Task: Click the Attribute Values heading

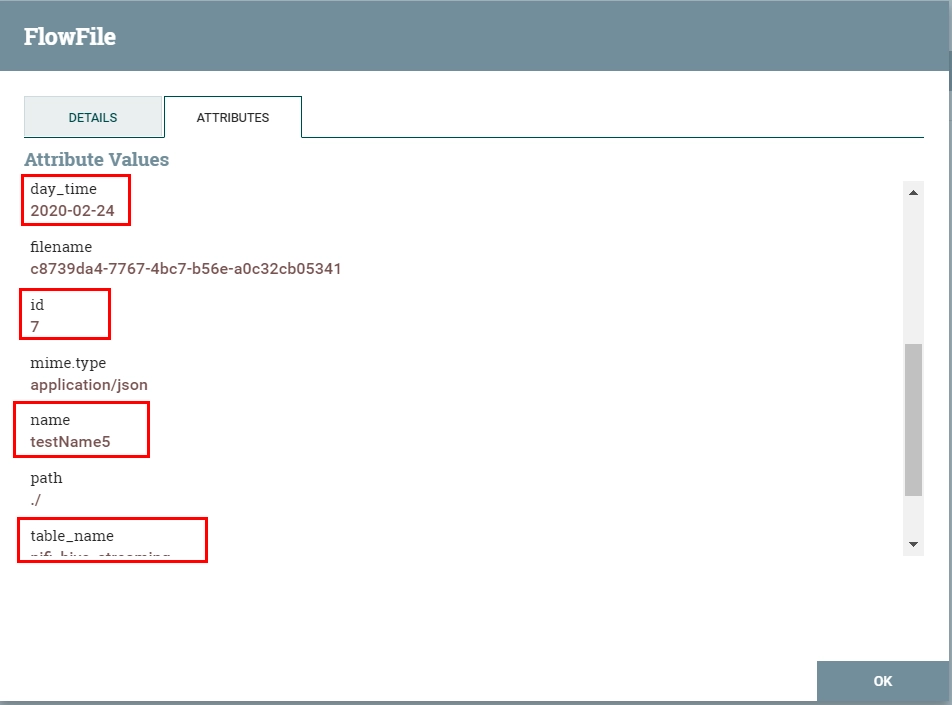Action: 97,159
